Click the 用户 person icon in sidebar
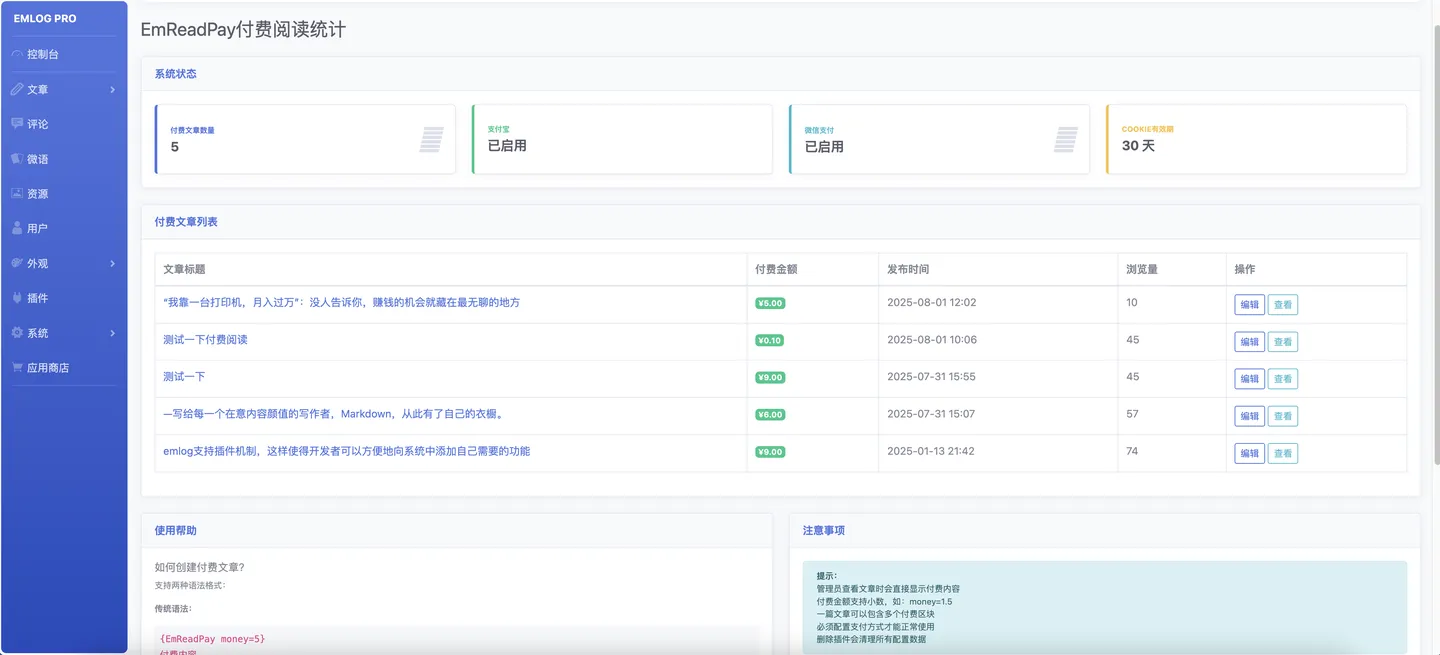Screen dimensions: 1440x655 tap(17, 228)
